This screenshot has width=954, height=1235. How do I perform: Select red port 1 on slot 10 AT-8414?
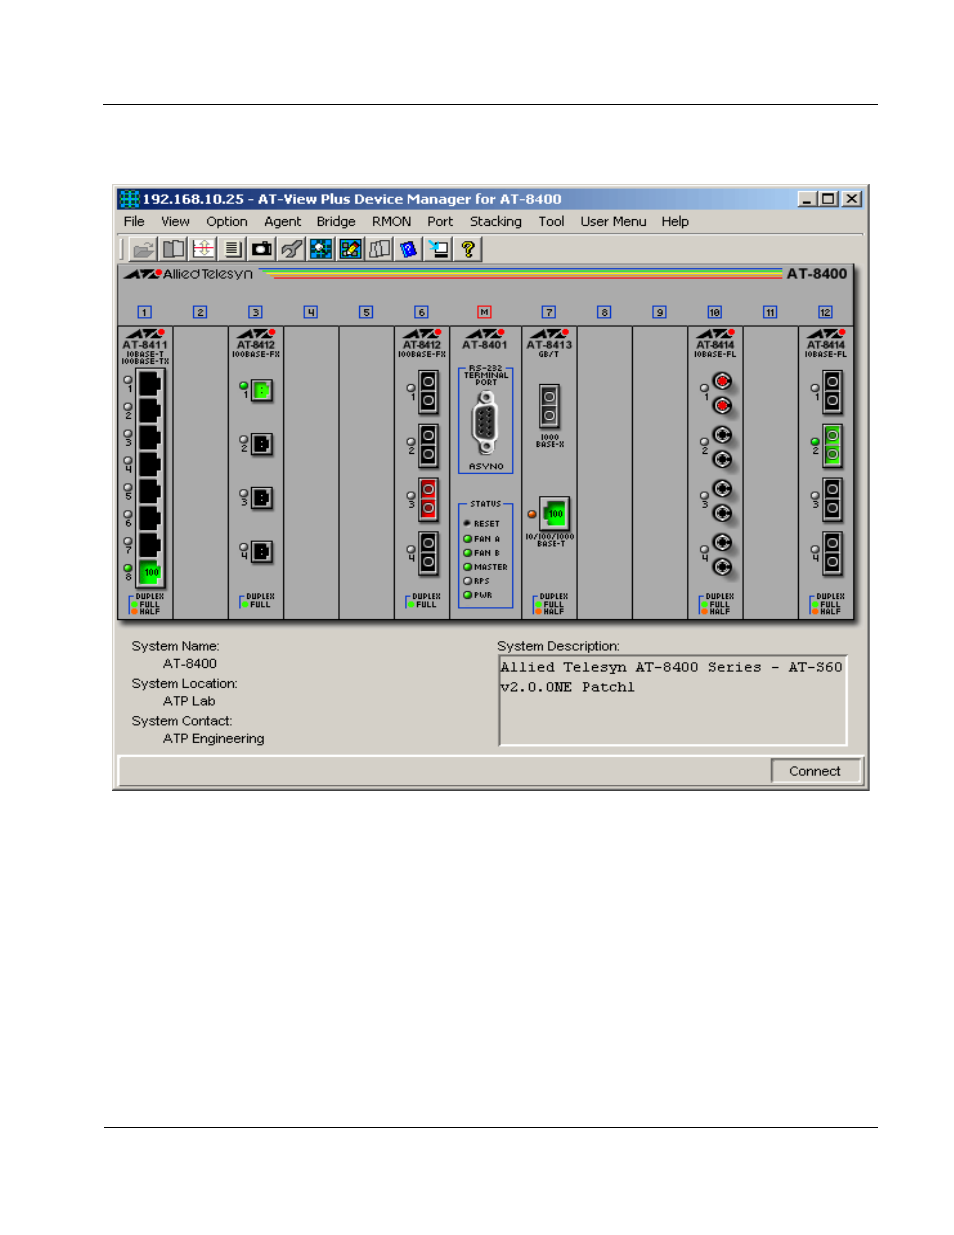click(722, 393)
